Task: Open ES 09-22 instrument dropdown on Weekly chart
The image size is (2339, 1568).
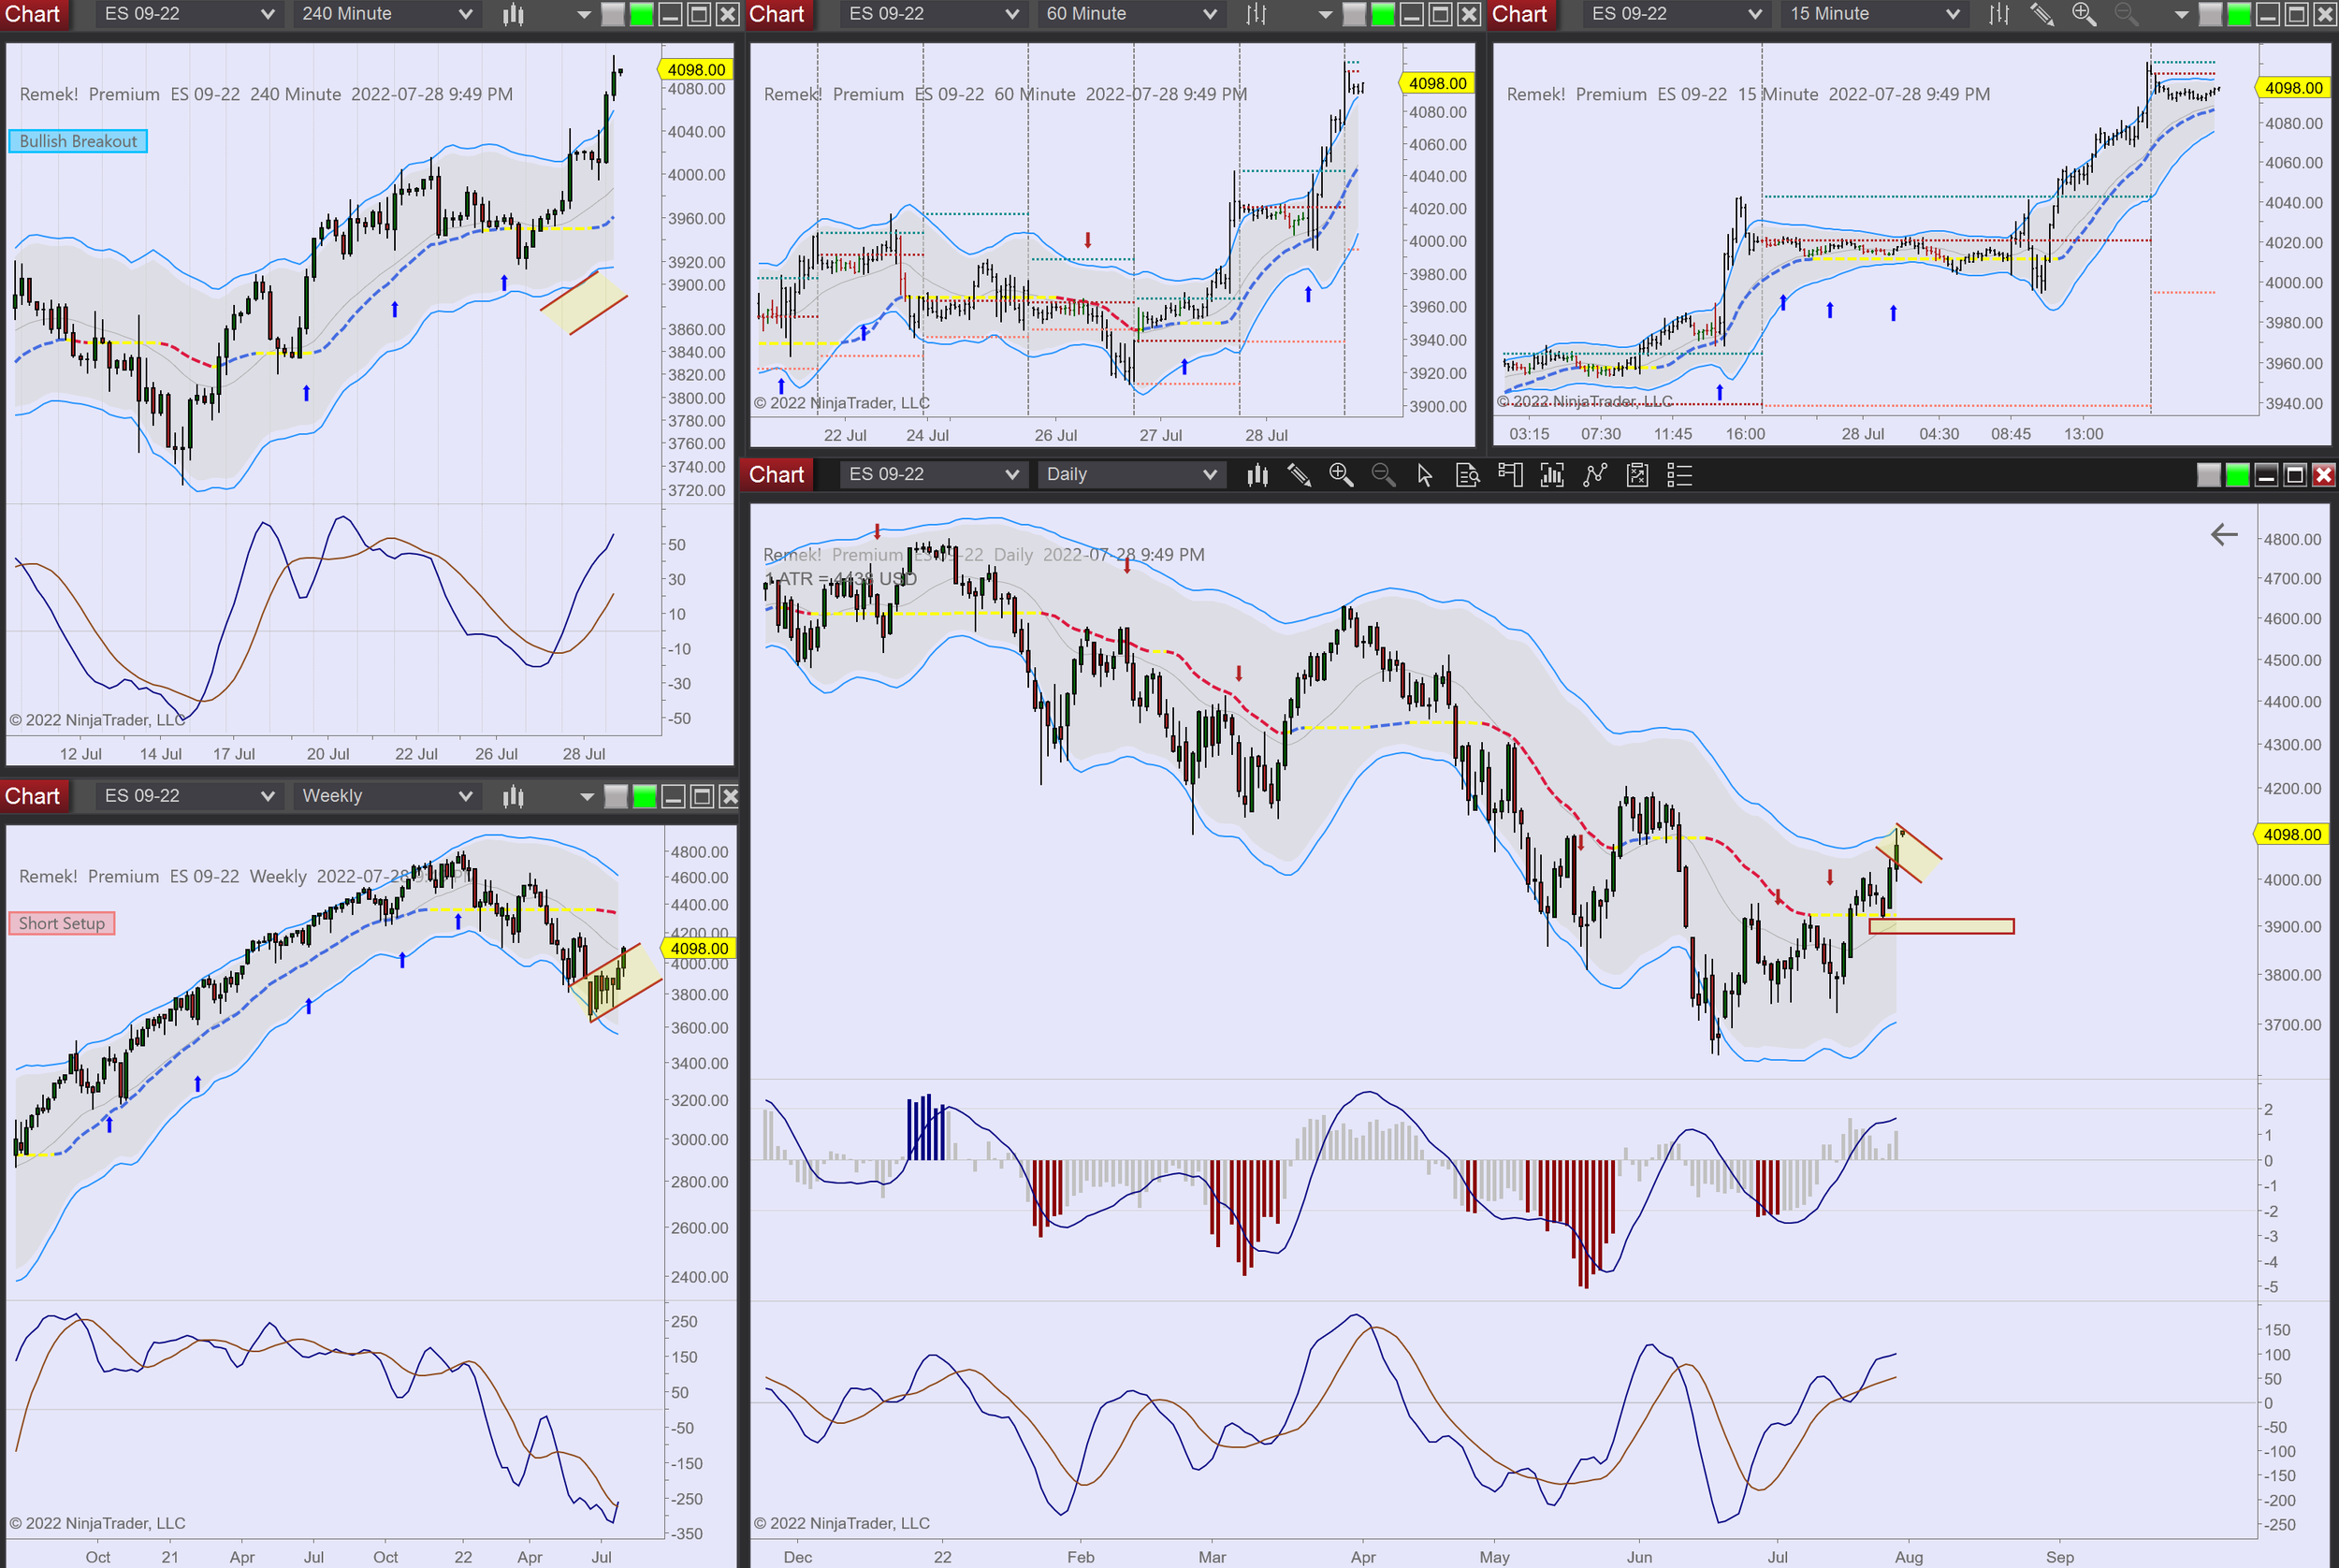Action: pyautogui.click(x=188, y=796)
